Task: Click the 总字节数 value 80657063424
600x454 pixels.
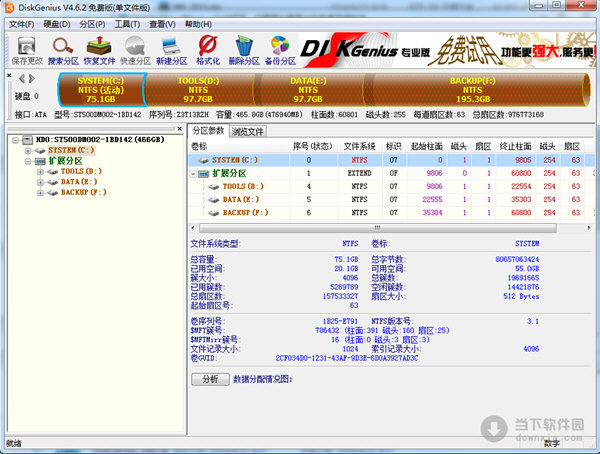Action: [x=517, y=260]
